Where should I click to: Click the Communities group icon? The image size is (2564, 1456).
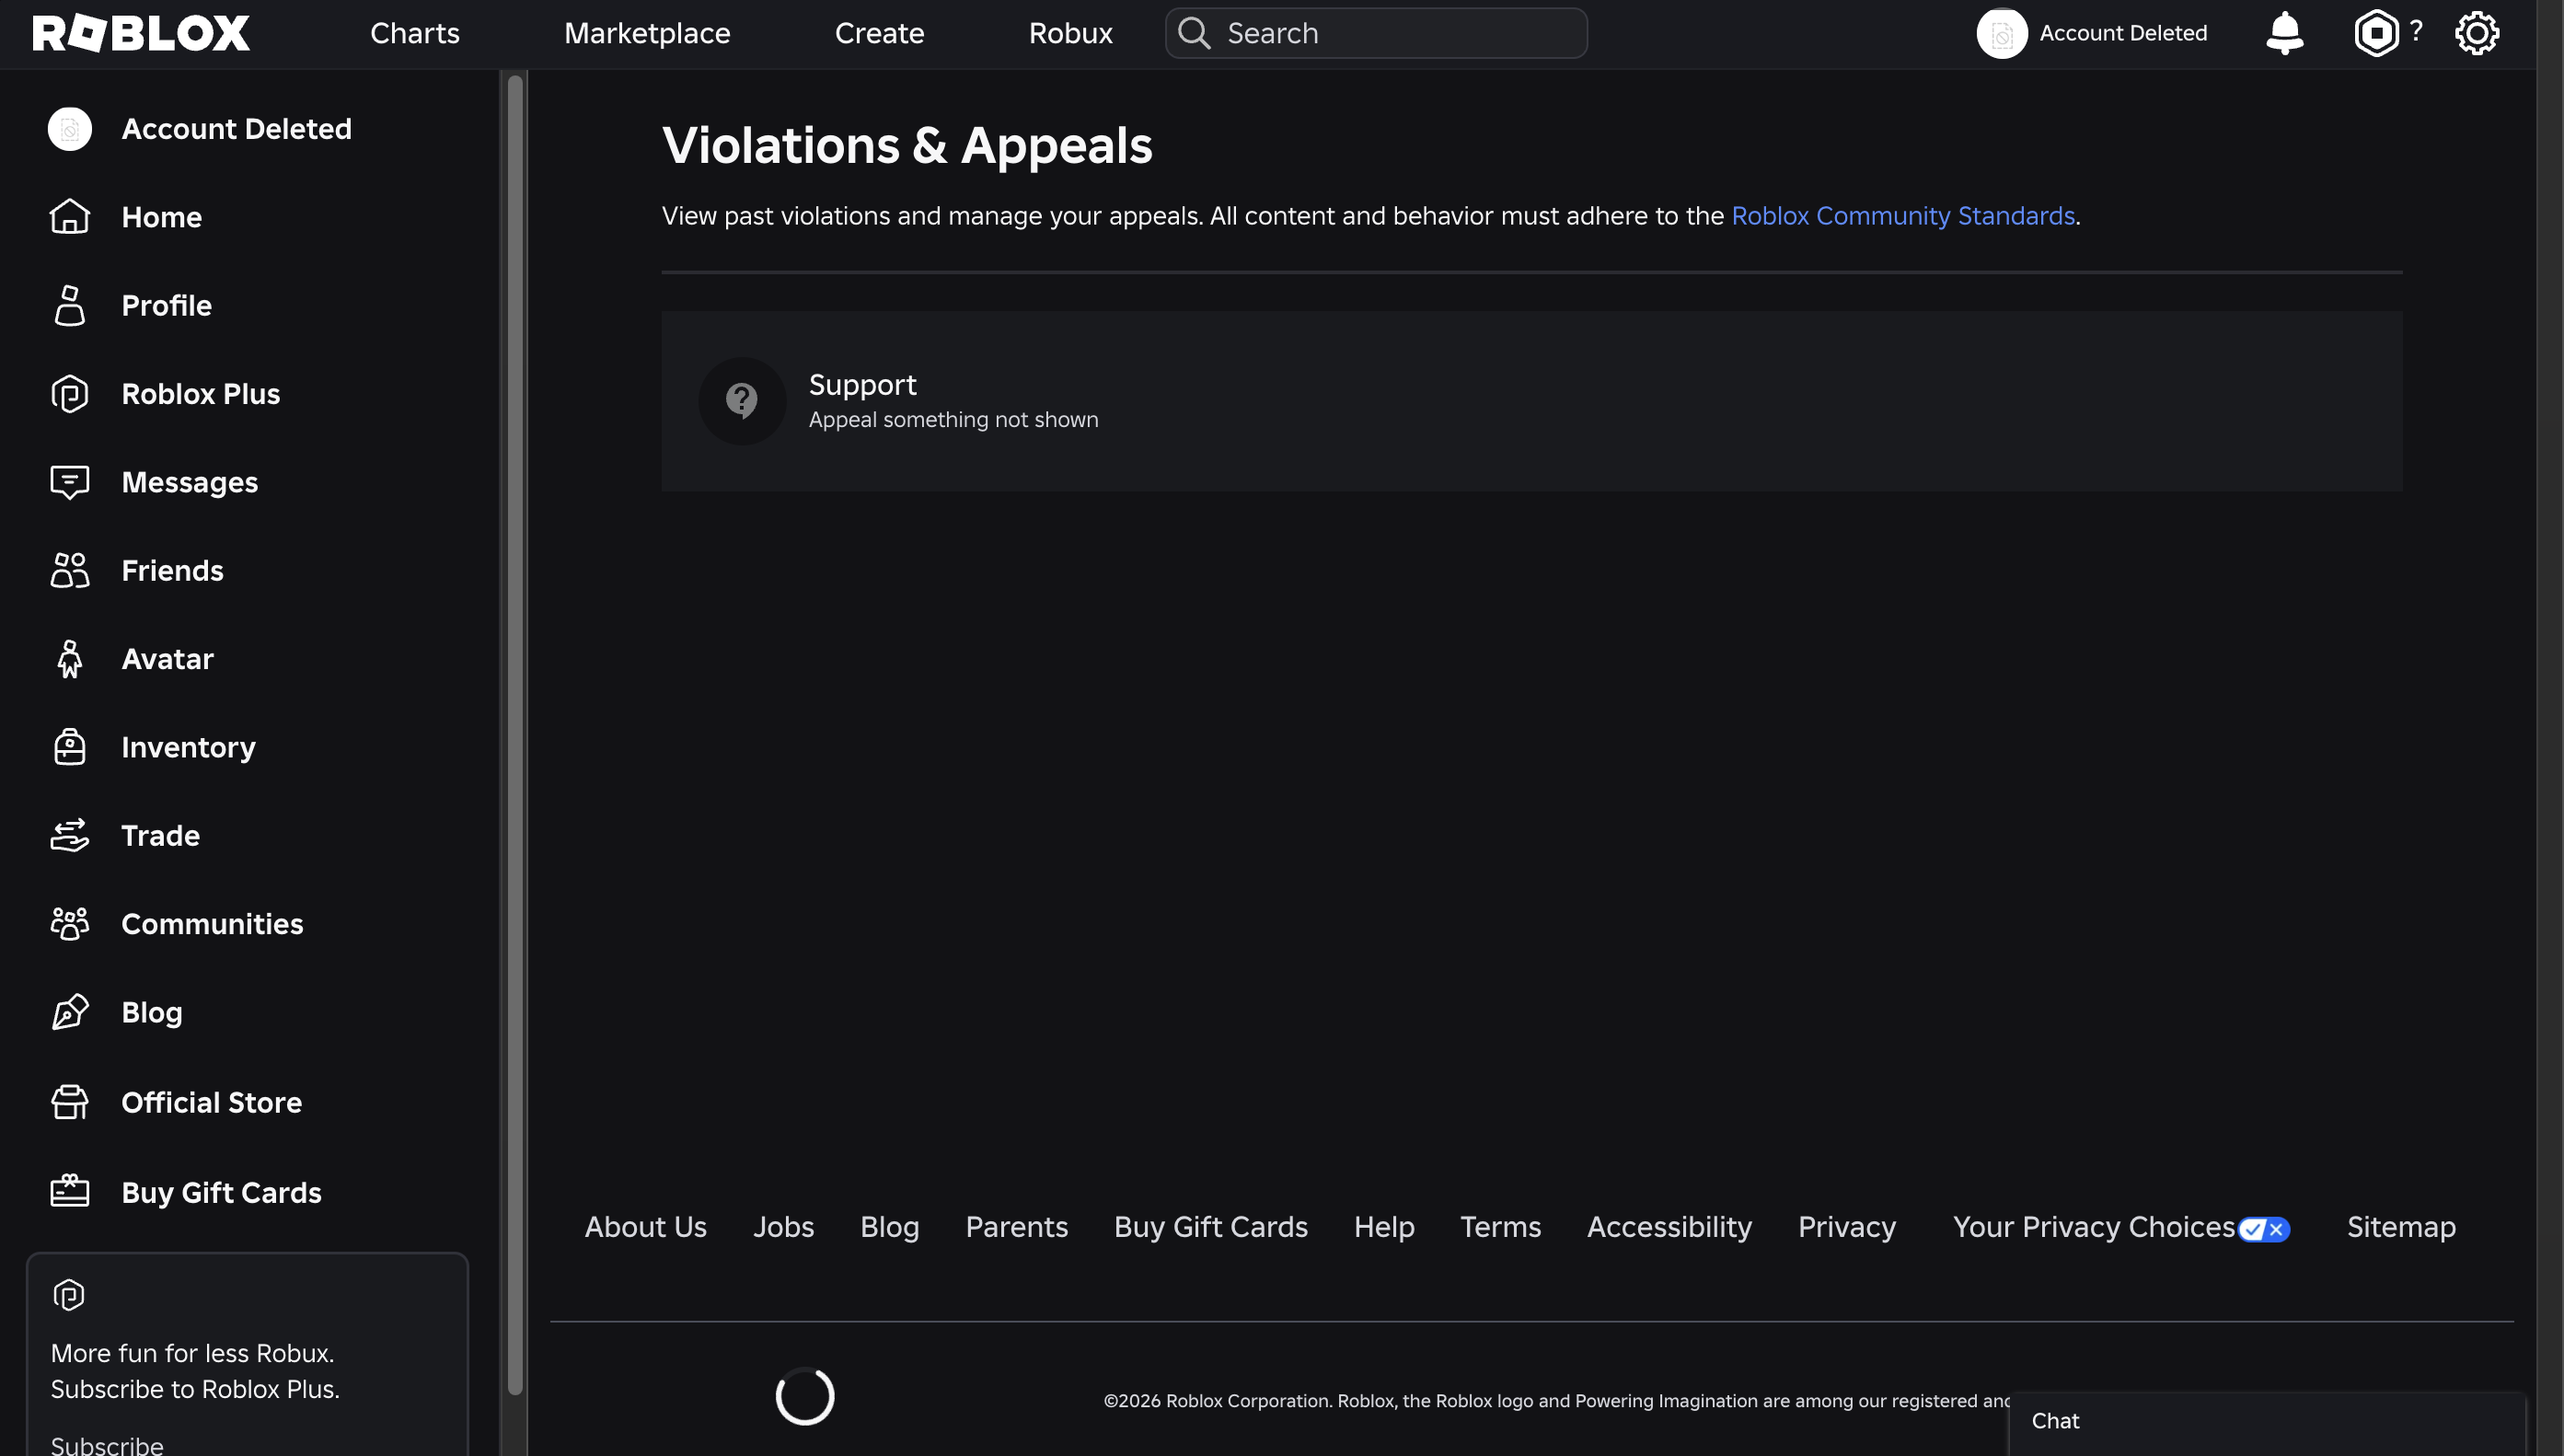coord(70,924)
